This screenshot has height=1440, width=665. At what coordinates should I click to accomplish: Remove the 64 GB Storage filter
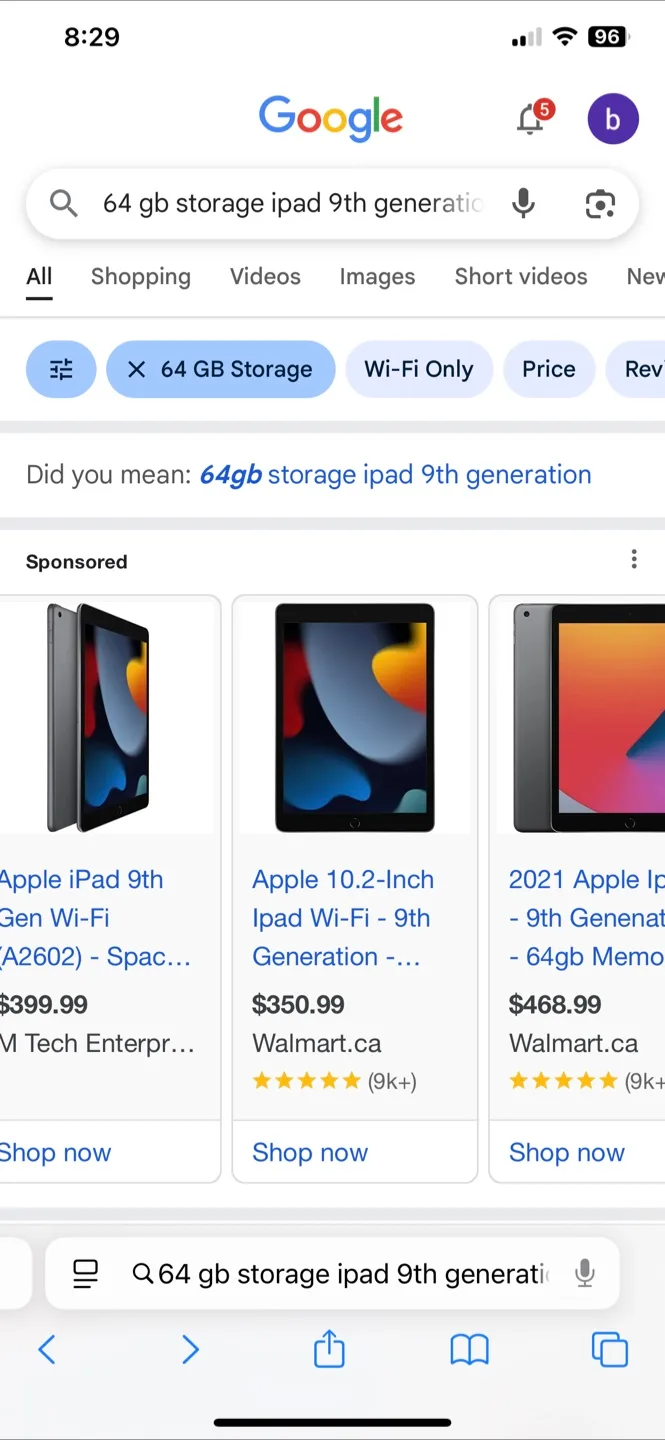[137, 369]
